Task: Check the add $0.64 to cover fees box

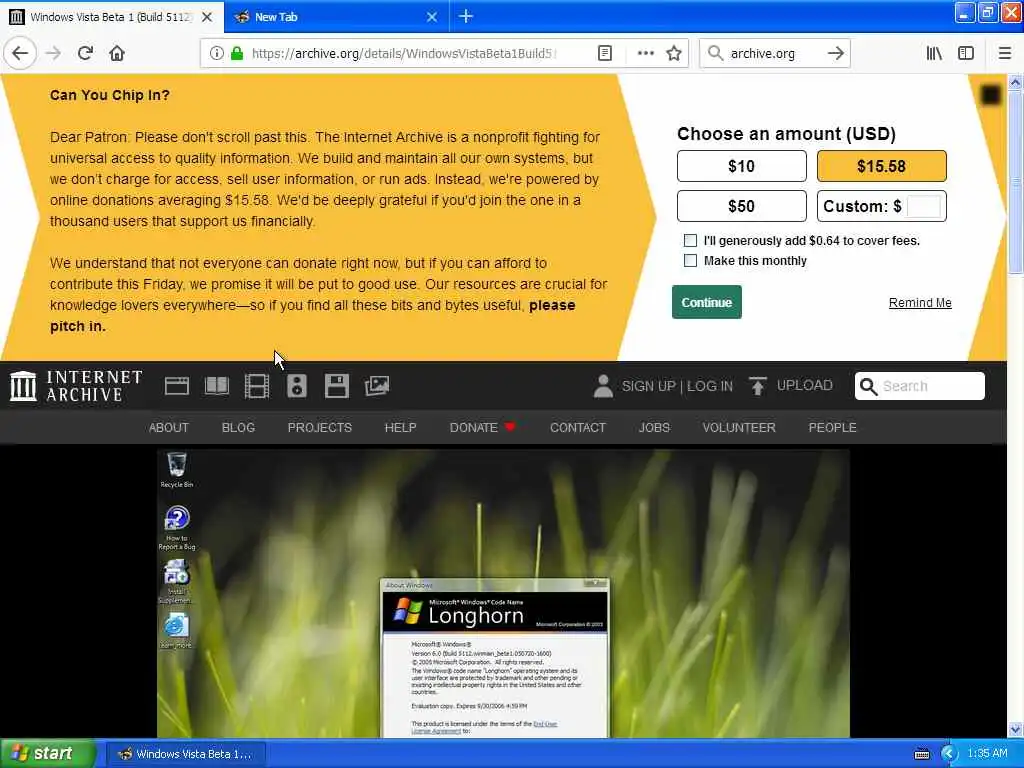Action: [690, 240]
